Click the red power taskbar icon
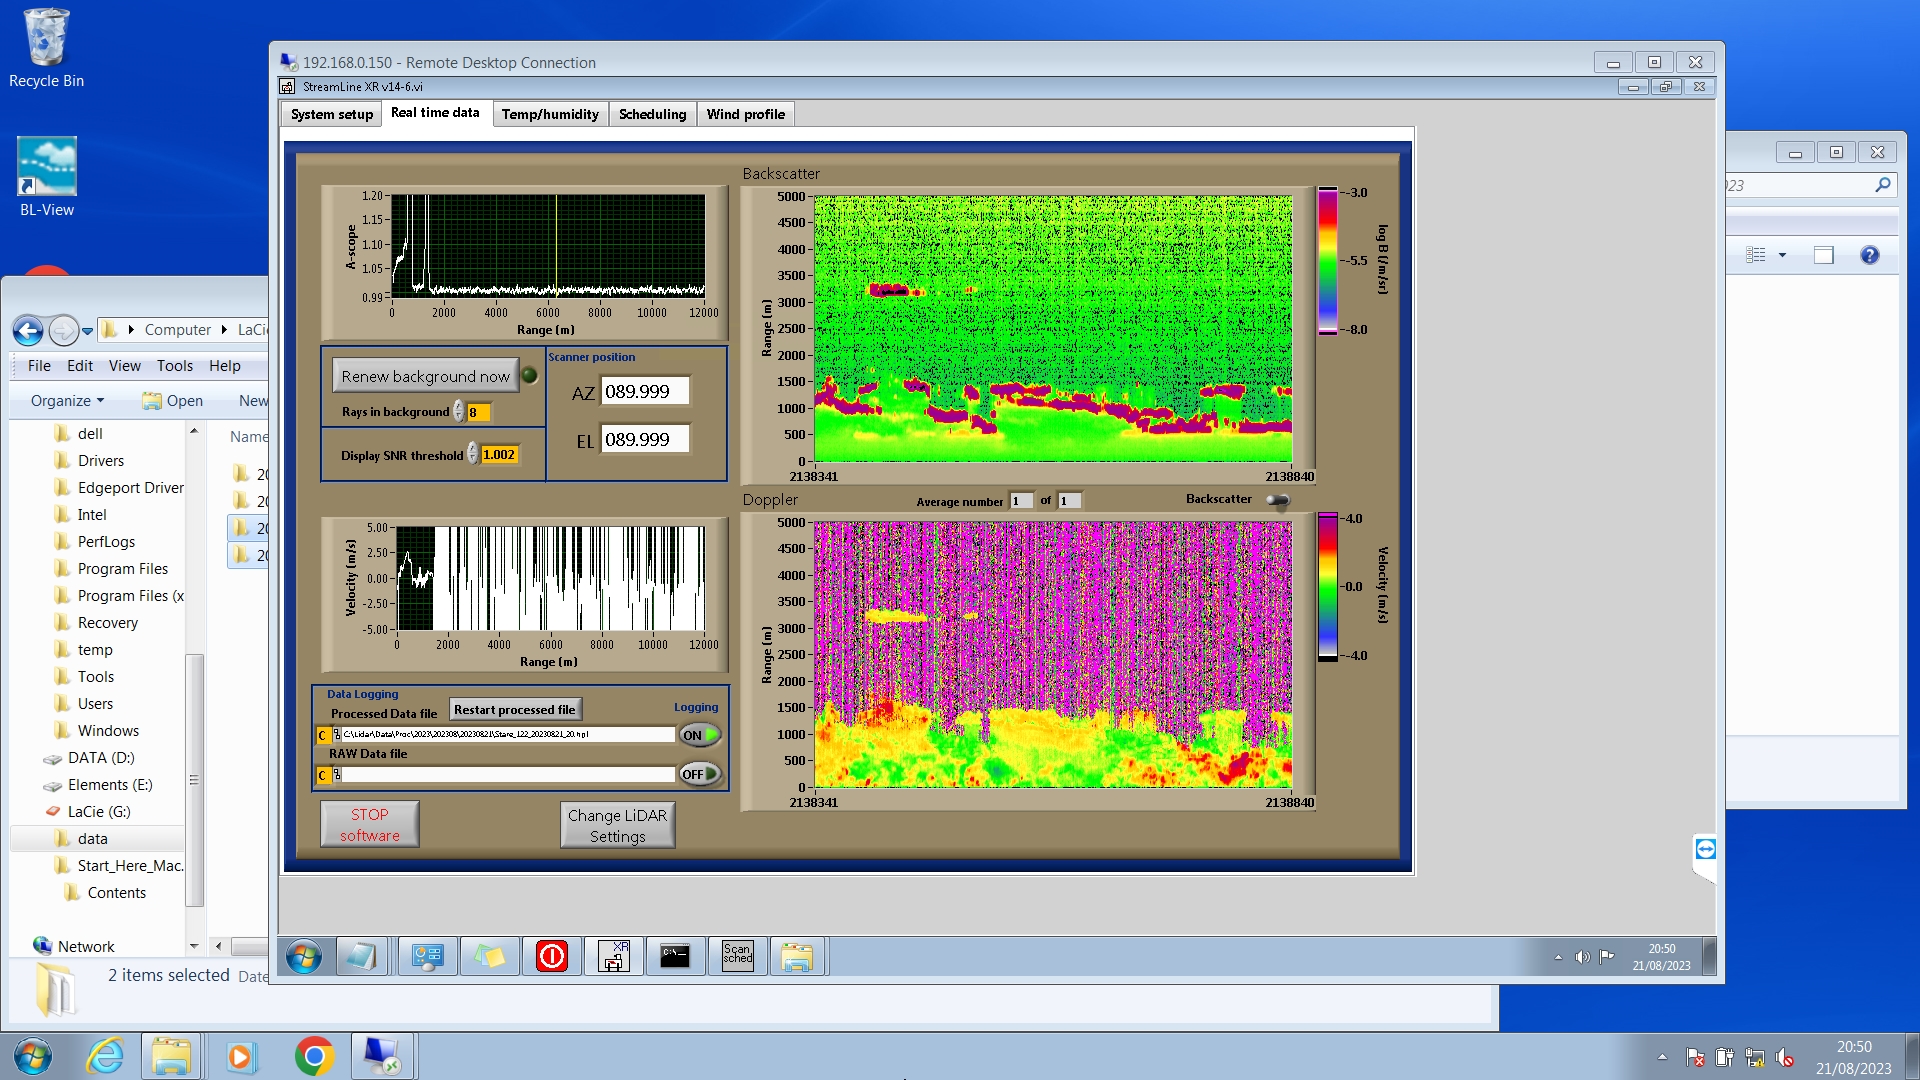Image resolution: width=1920 pixels, height=1080 pixels. pos(551,956)
